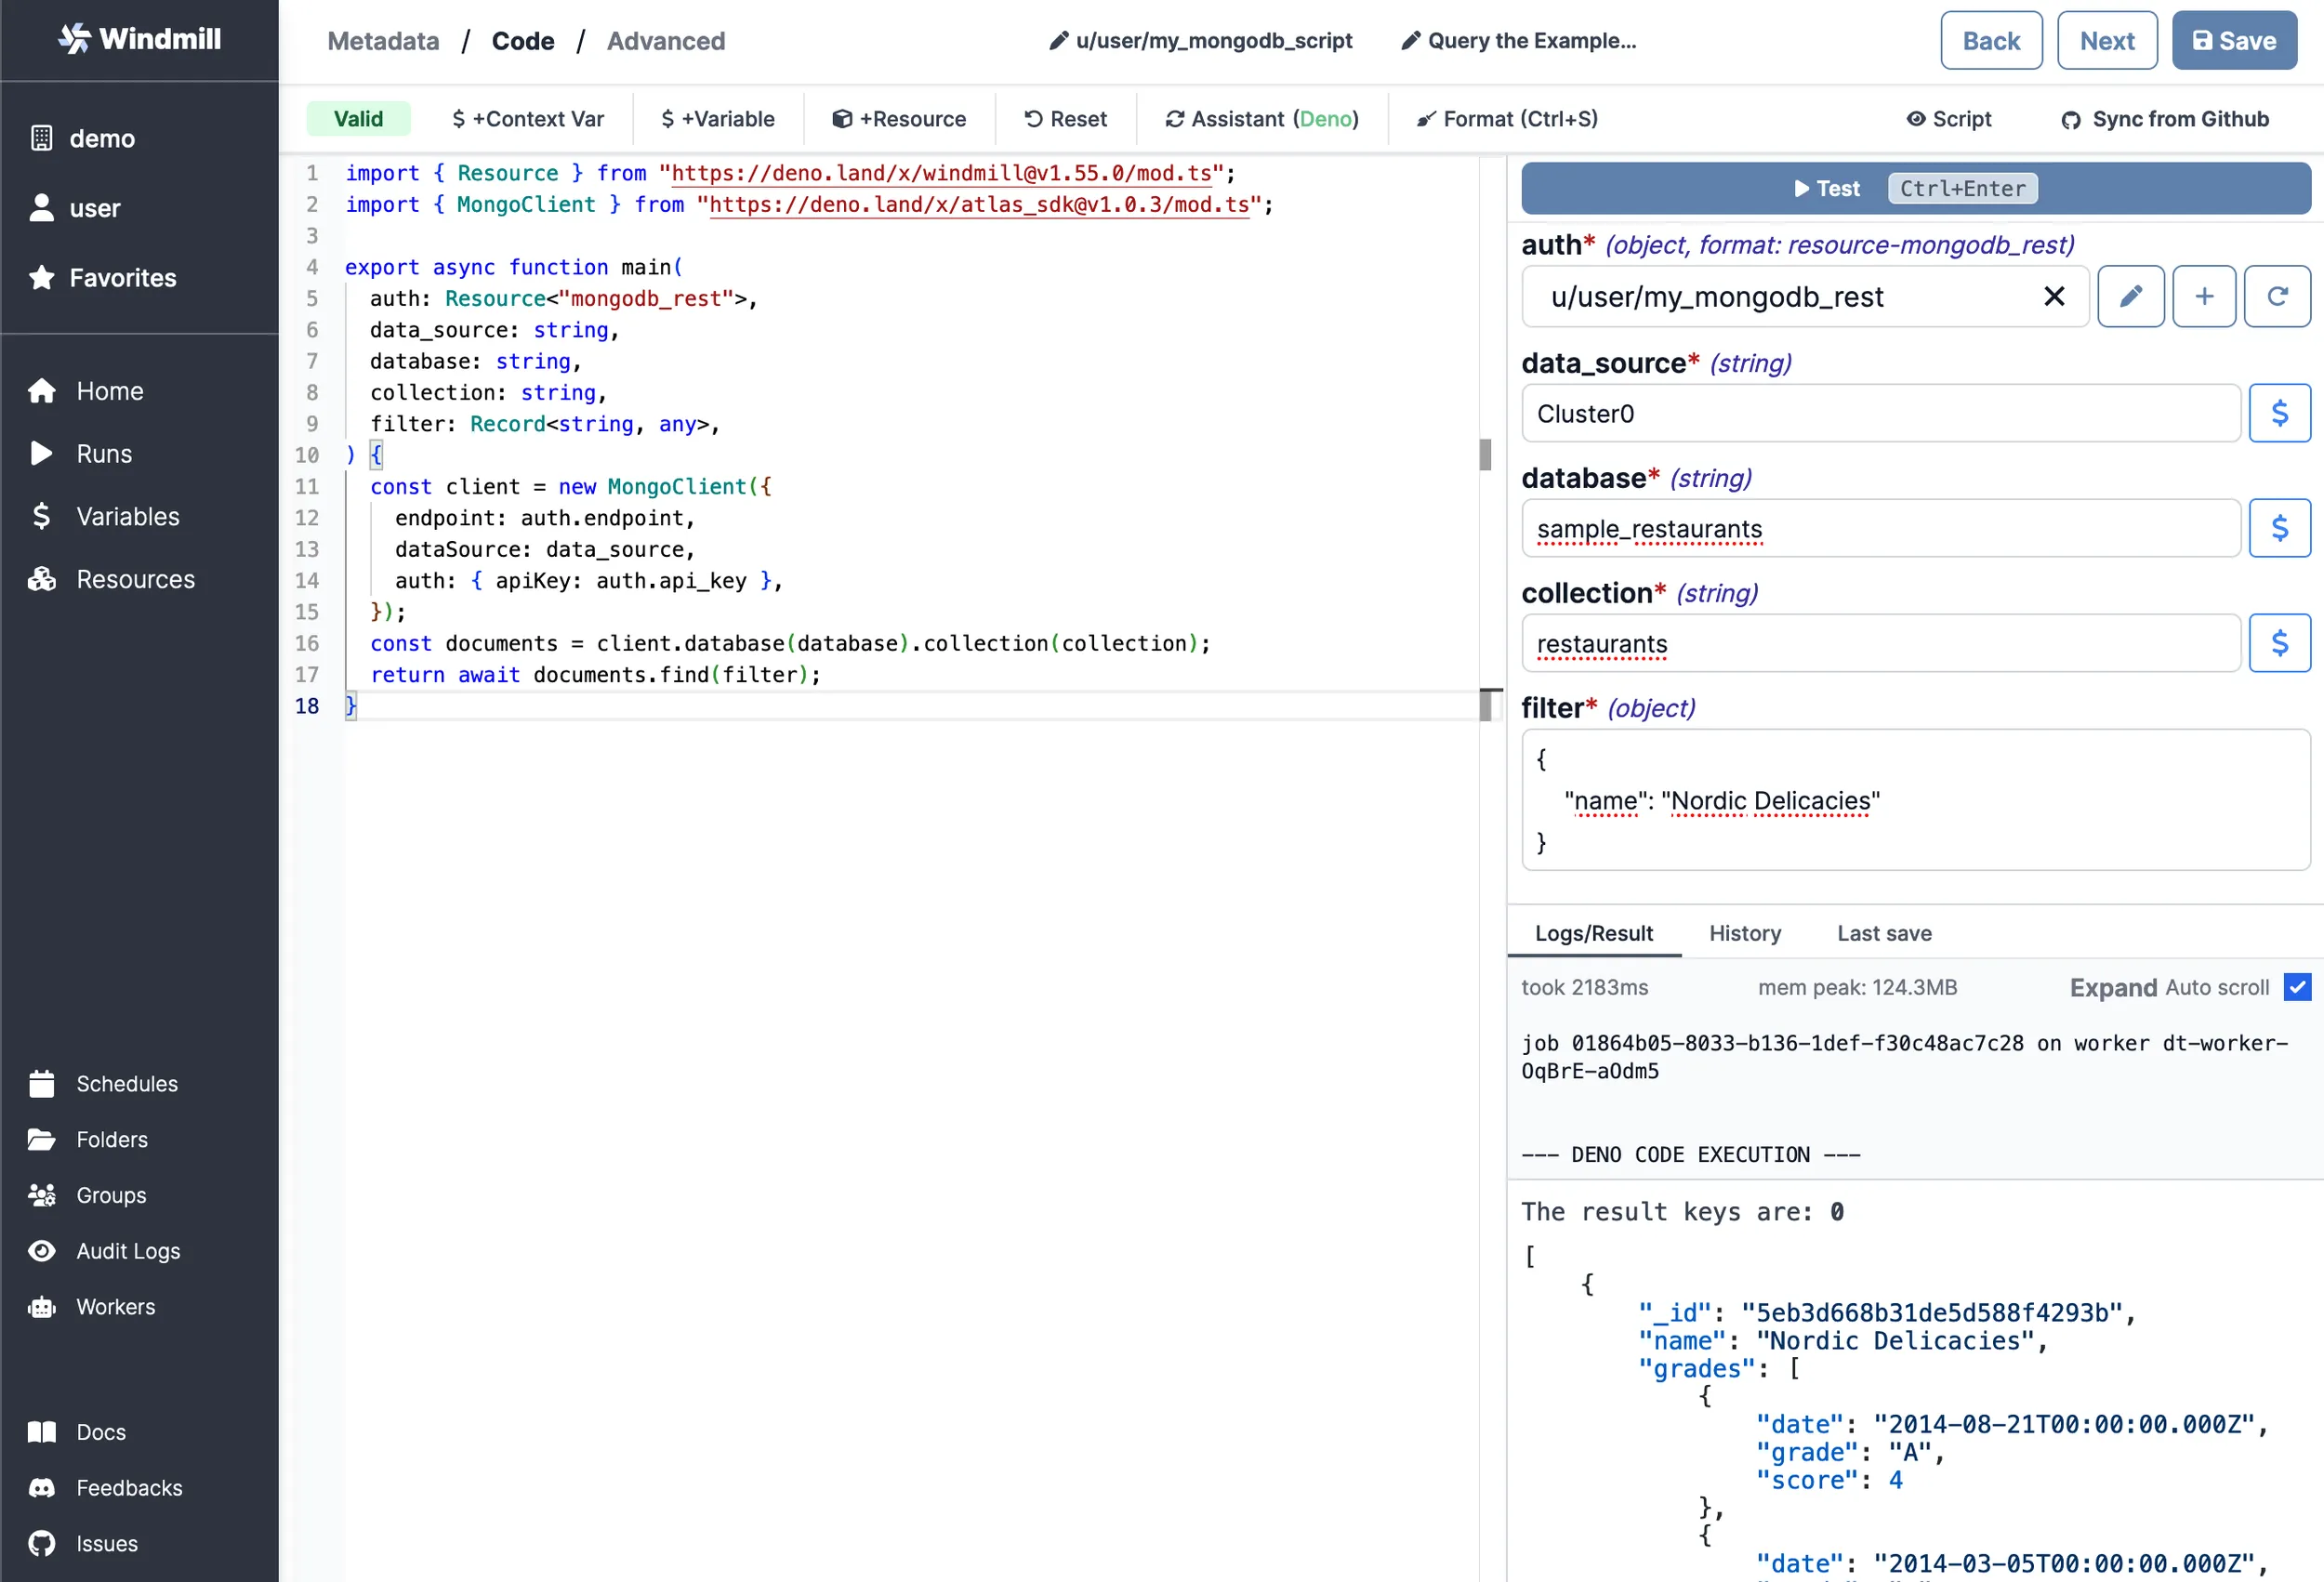Switch to the History tab
Viewport: 2324px width, 1582px height.
tap(1744, 933)
